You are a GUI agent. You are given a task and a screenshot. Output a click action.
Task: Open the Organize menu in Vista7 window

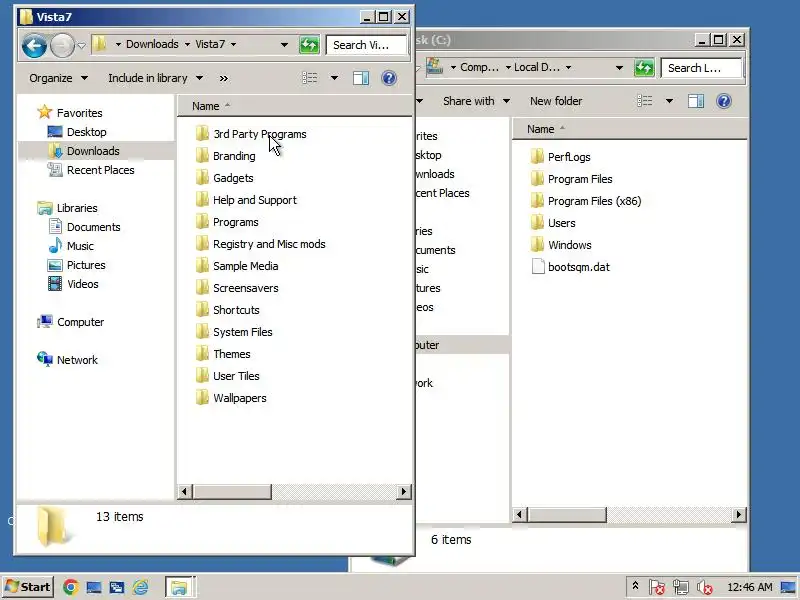click(x=58, y=78)
